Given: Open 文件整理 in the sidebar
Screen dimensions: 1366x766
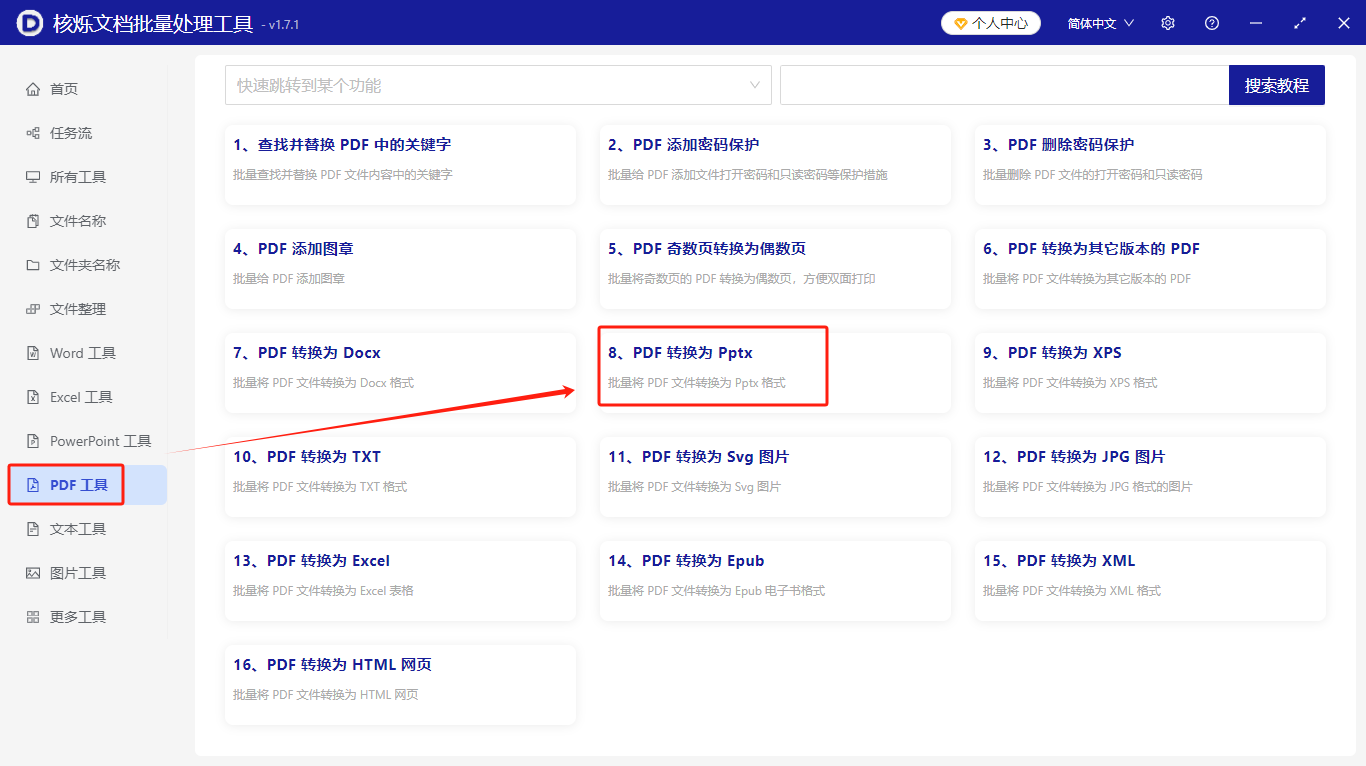Looking at the screenshot, I should tap(84, 309).
